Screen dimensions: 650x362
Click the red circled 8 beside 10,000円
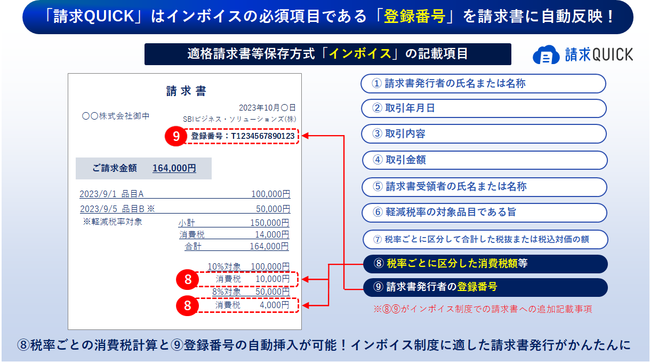point(187,279)
